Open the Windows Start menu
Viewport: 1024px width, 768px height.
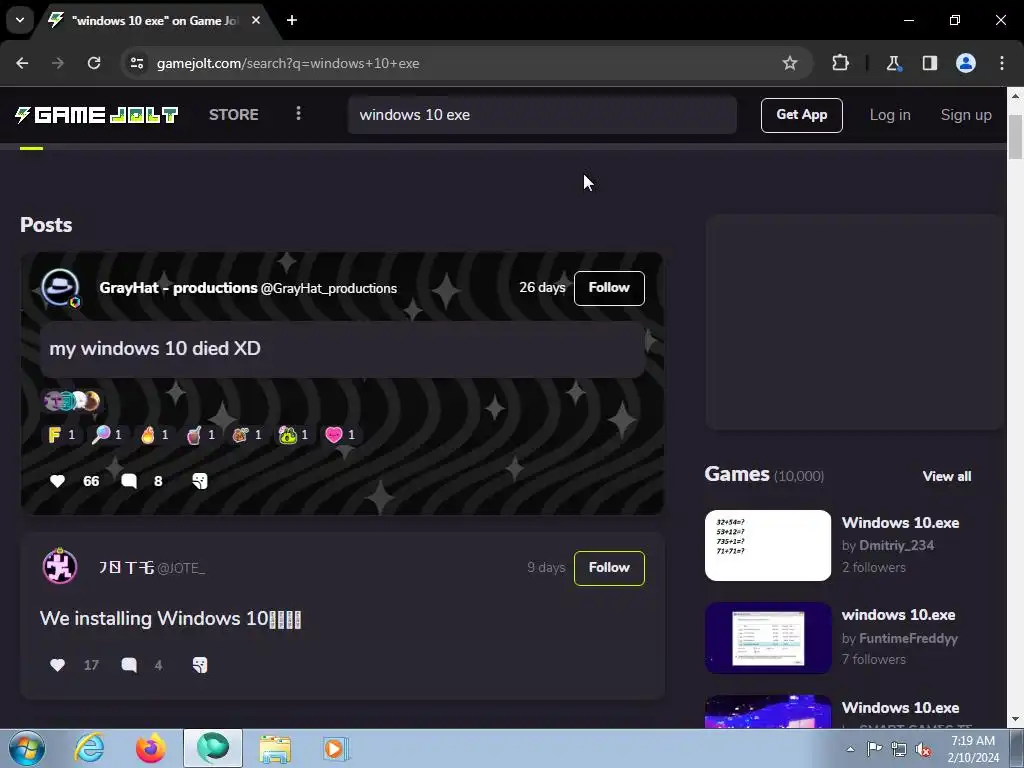tap(26, 748)
